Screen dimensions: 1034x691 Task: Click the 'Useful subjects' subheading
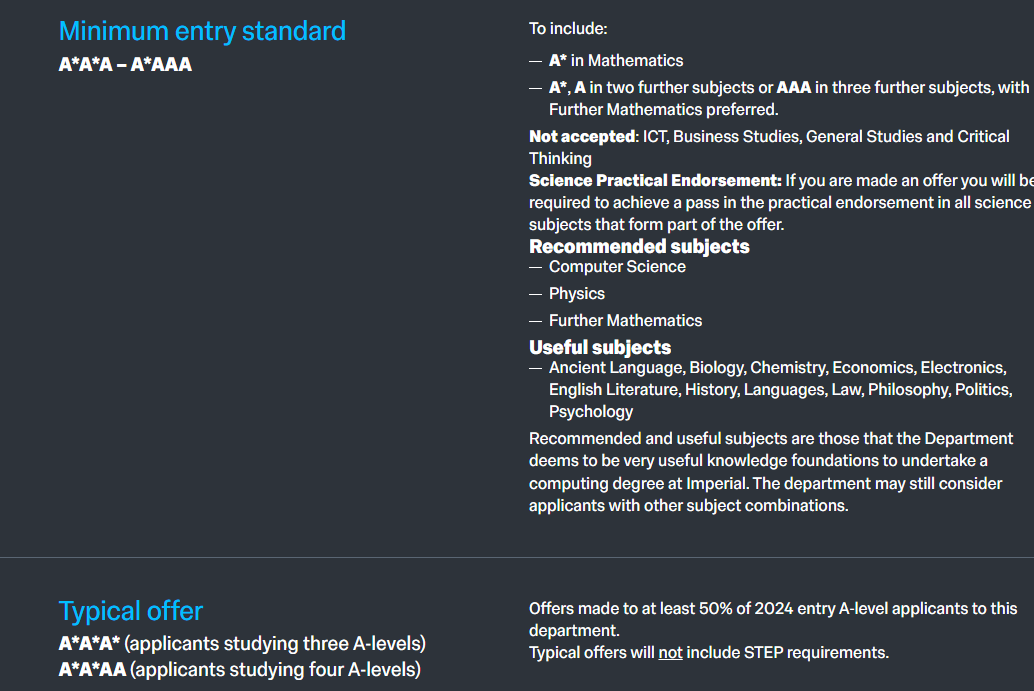pos(599,347)
